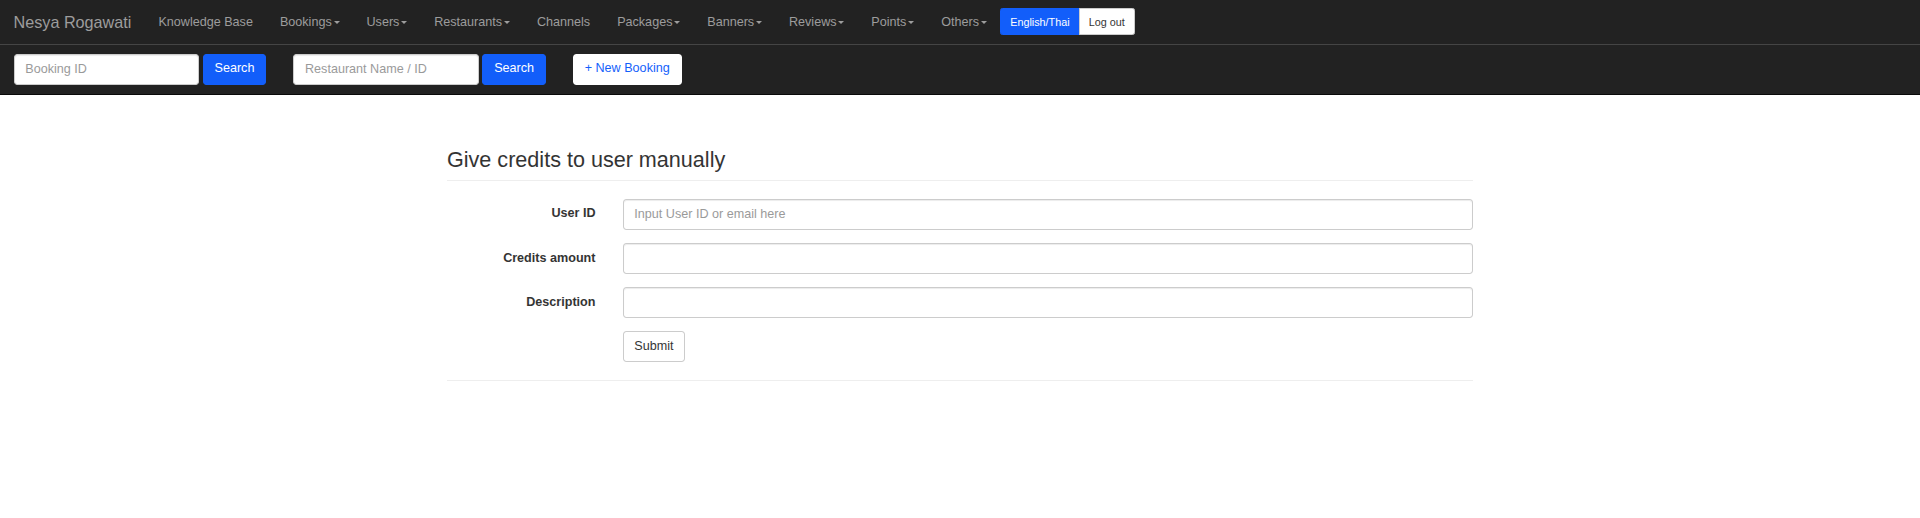The width and height of the screenshot is (1920, 518).
Task: Click the Nesya Rogawati brand link
Action: [72, 22]
